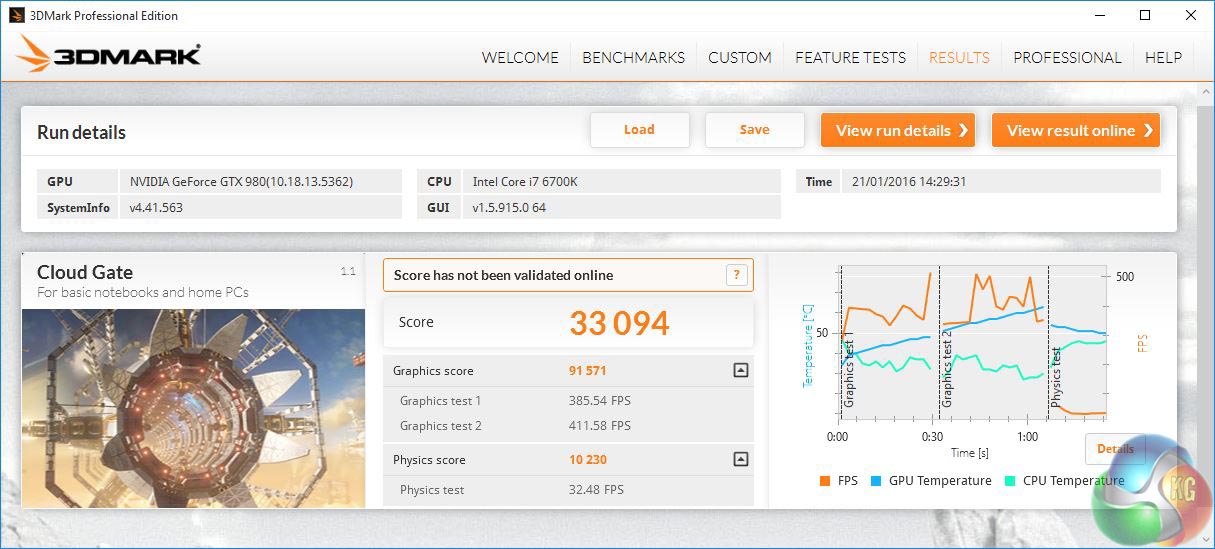Minimize the 3DMark window
Screen dimensions: 1215x549
point(1101,15)
